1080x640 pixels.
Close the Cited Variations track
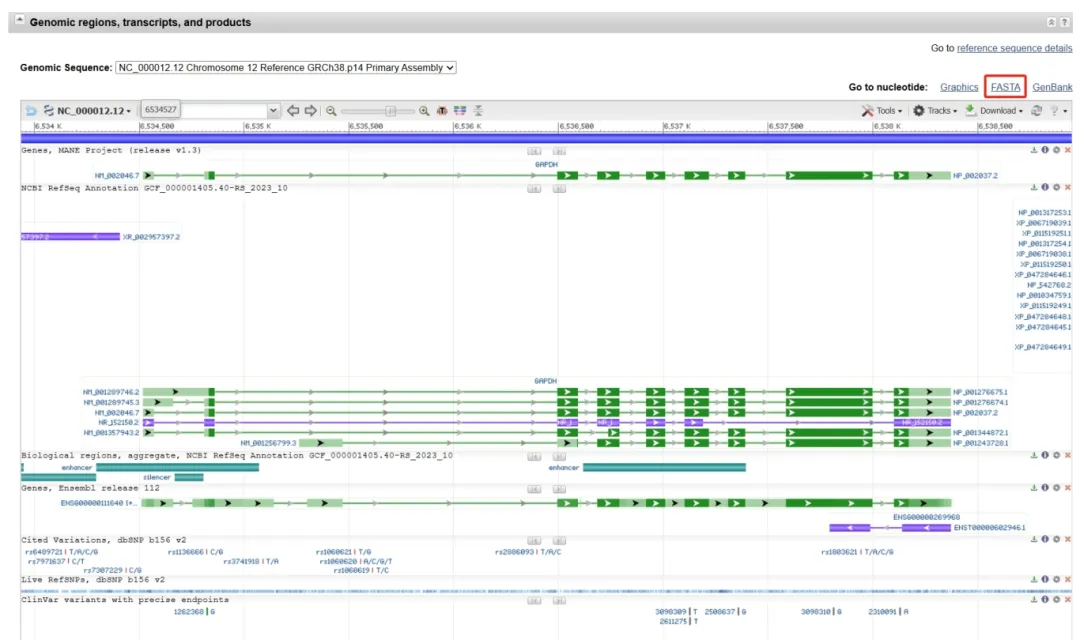[x=1068, y=539]
